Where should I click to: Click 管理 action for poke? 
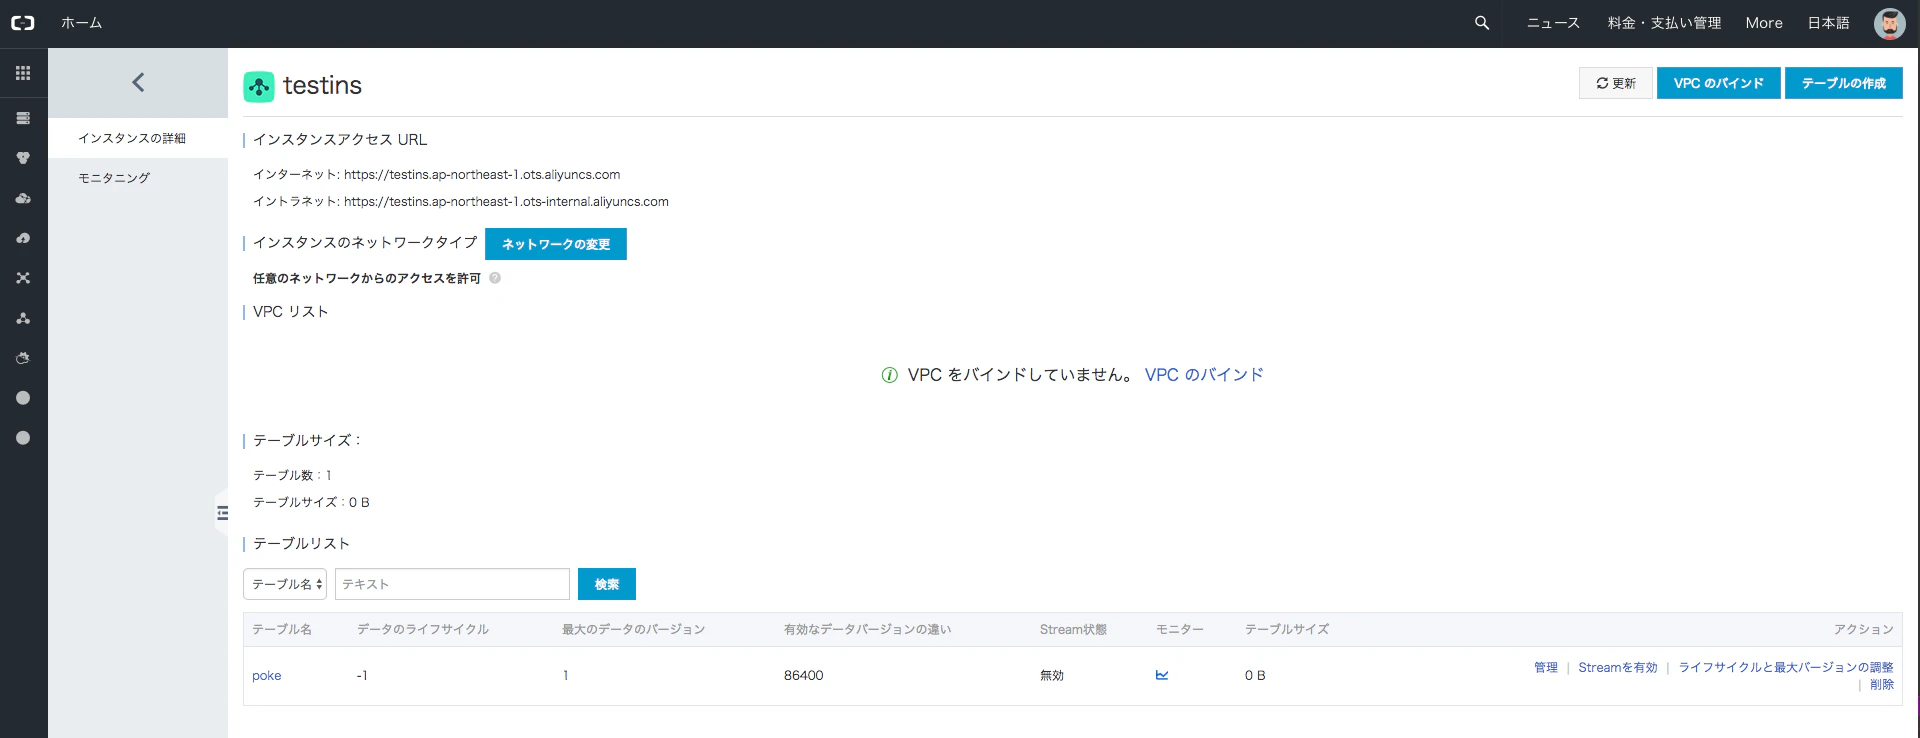click(1546, 667)
